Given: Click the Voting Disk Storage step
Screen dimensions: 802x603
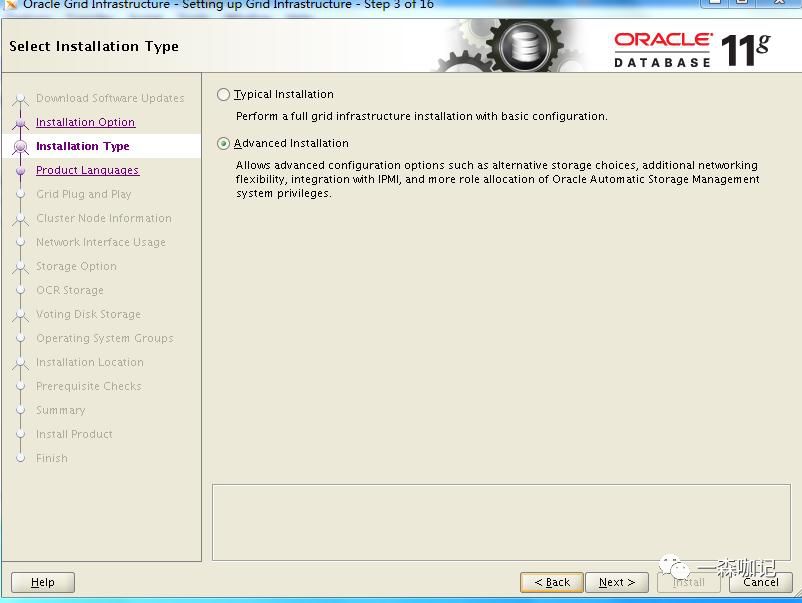Looking at the screenshot, I should (88, 315).
